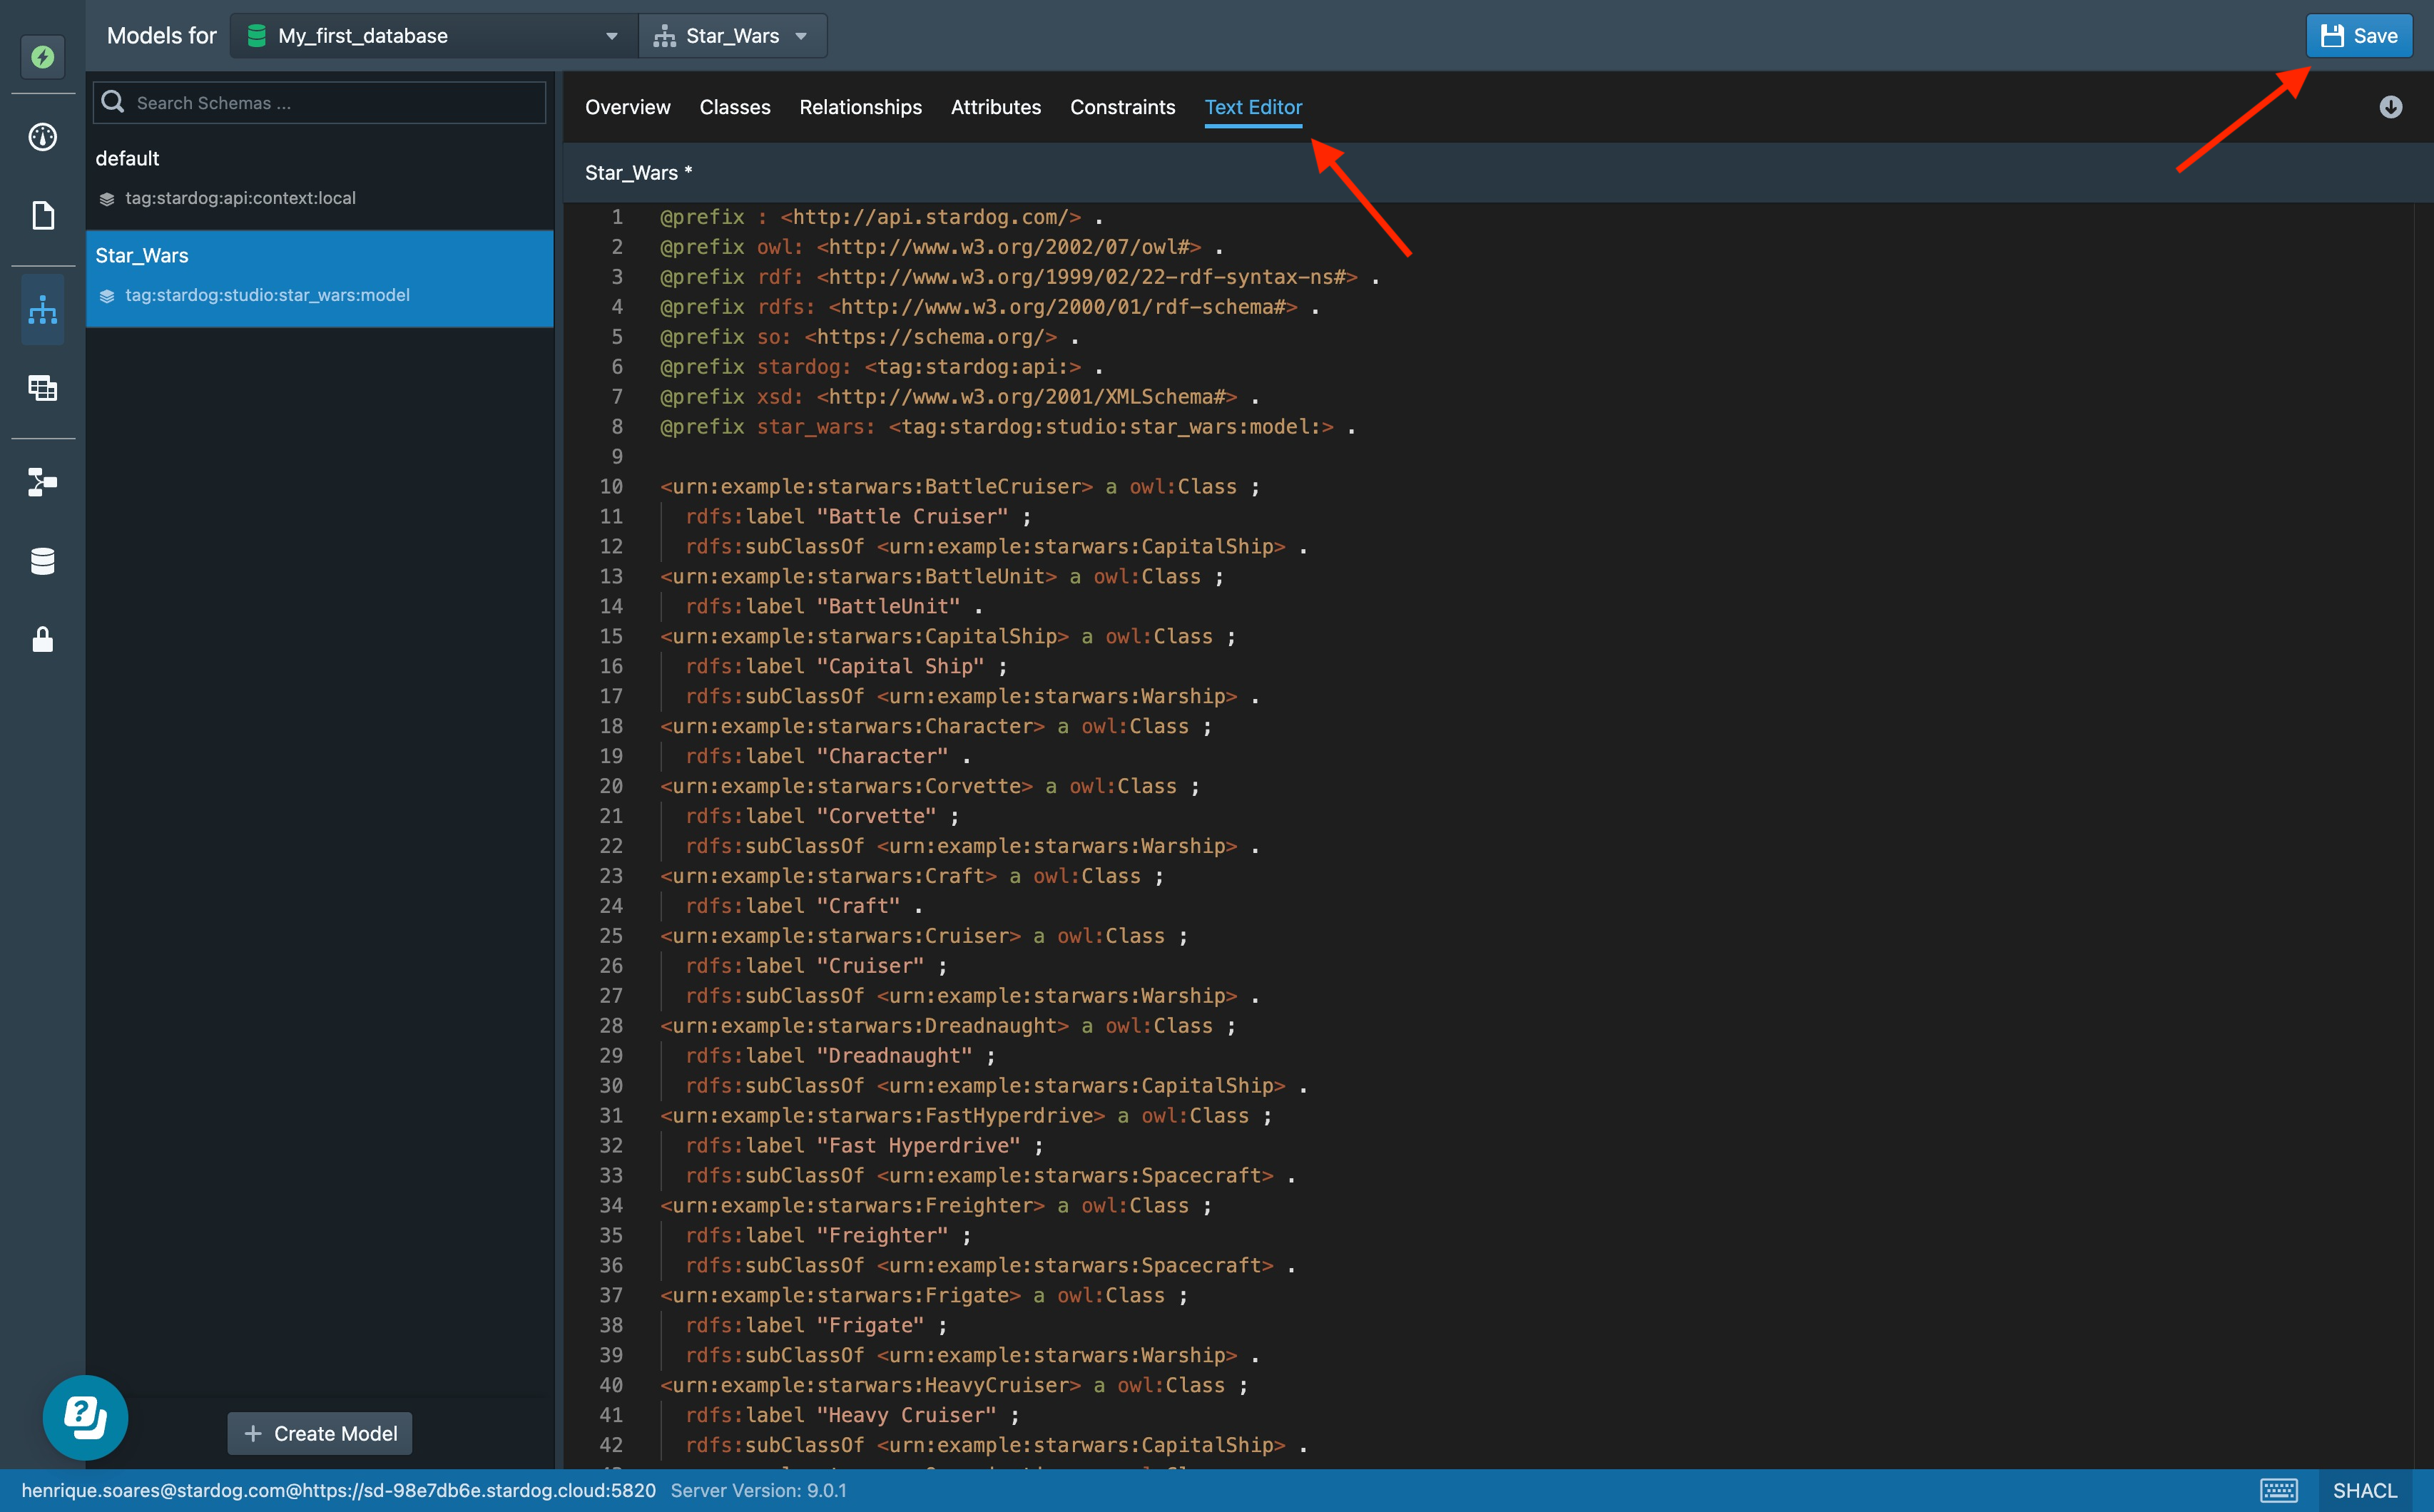Viewport: 2434px width, 1512px height.
Task: Open the Databases cylinder sidebar icon
Action: click(42, 561)
